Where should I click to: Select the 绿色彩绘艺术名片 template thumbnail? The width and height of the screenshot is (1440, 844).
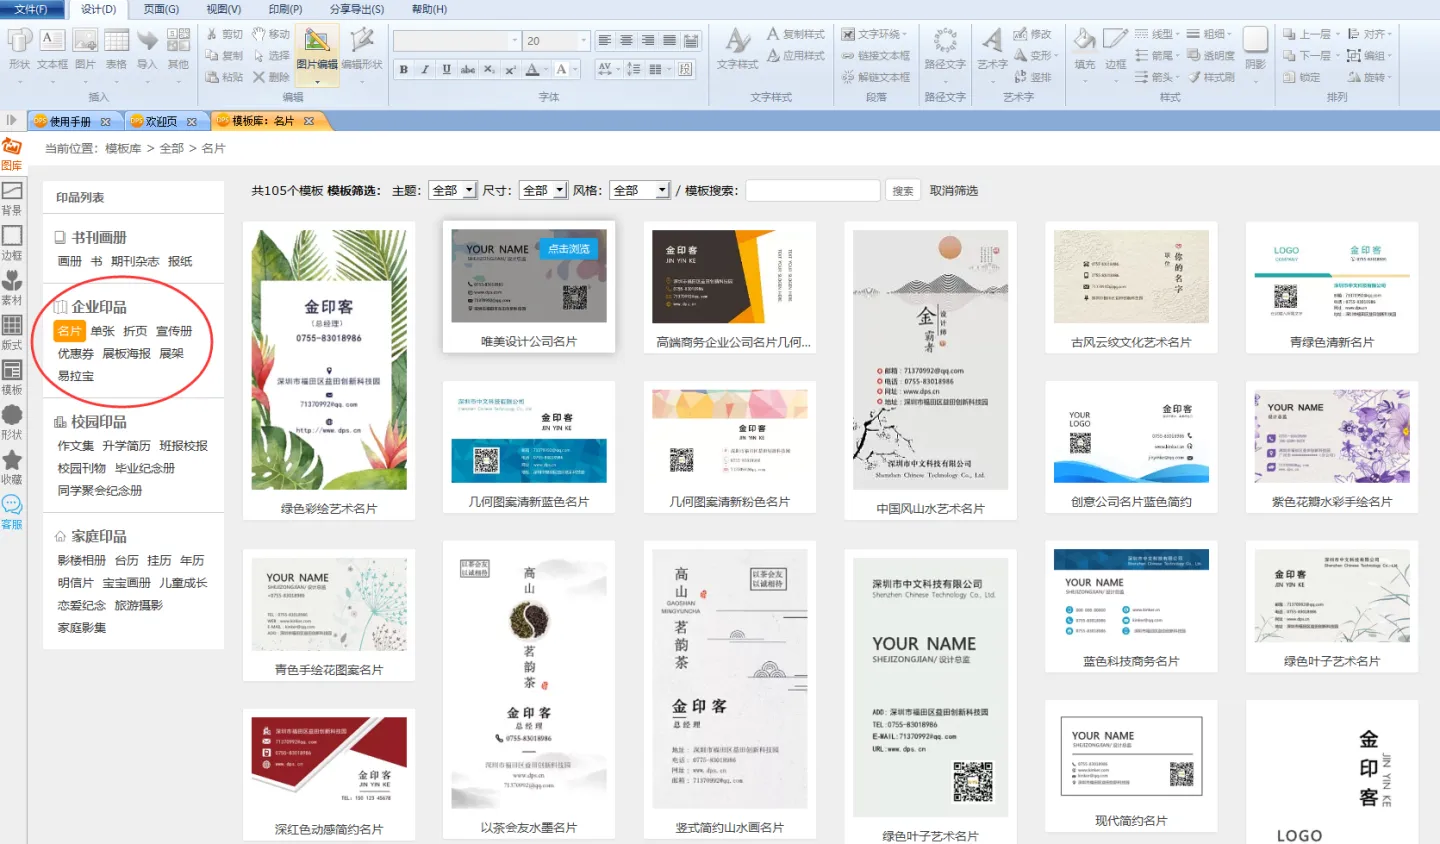pyautogui.click(x=329, y=360)
